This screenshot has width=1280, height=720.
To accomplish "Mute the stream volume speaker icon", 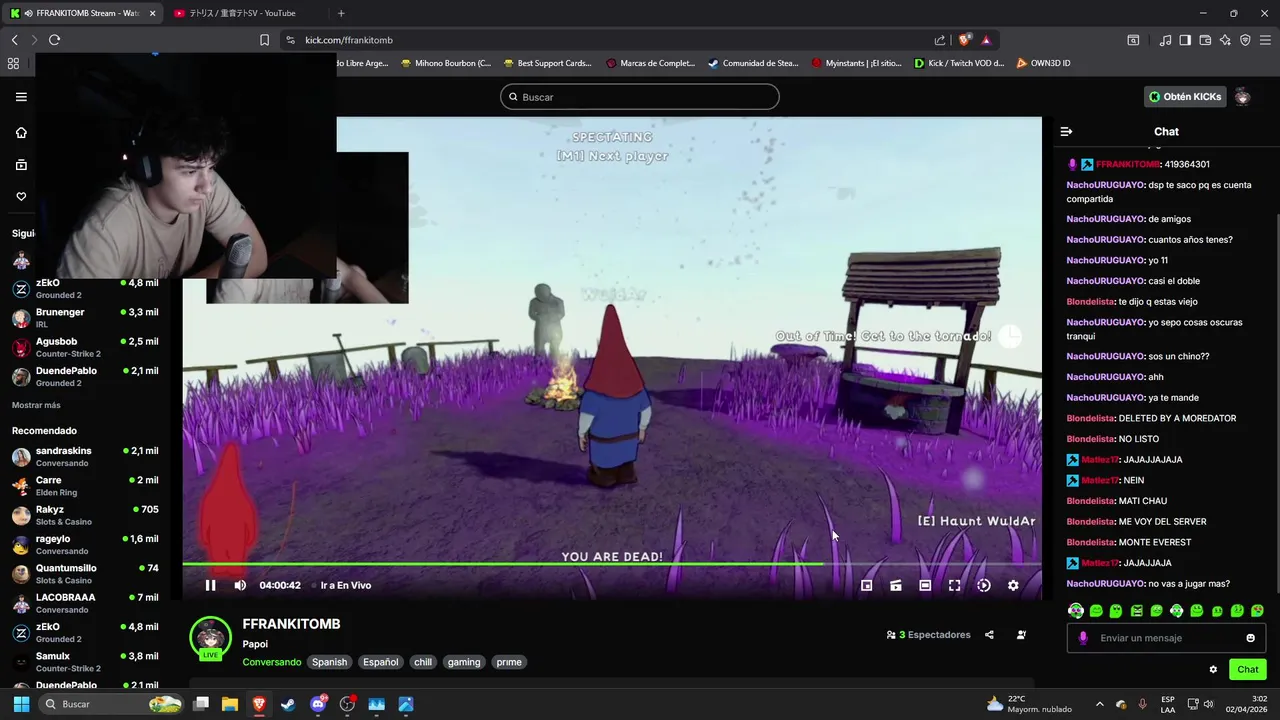I will pos(240,585).
